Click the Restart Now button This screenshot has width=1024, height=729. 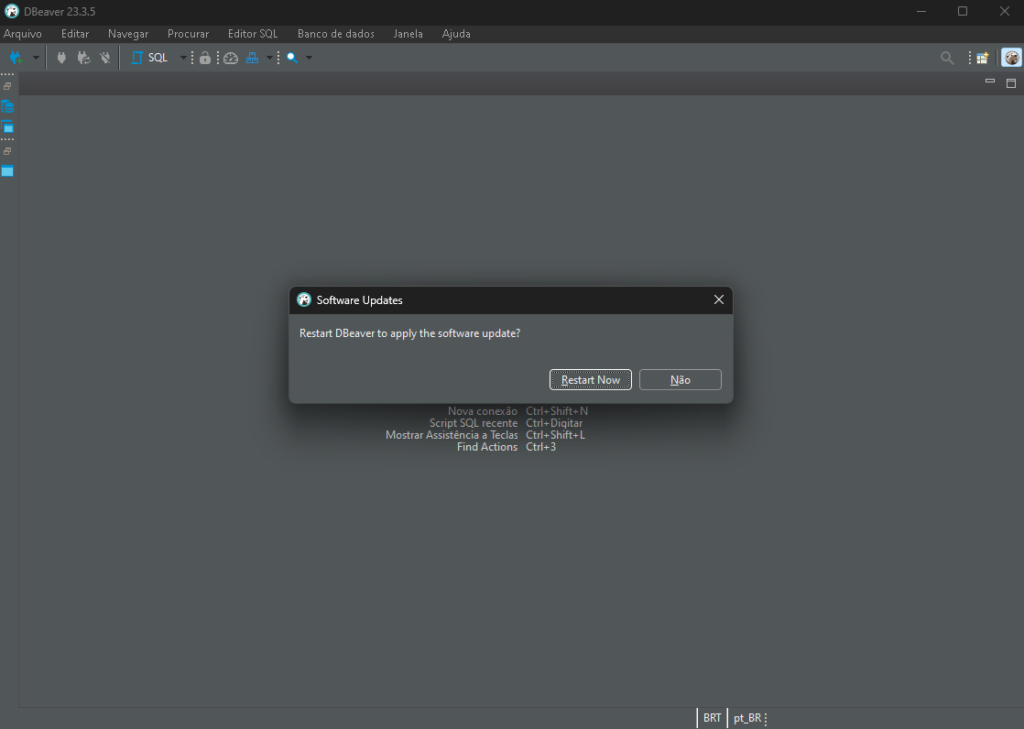pyautogui.click(x=590, y=380)
